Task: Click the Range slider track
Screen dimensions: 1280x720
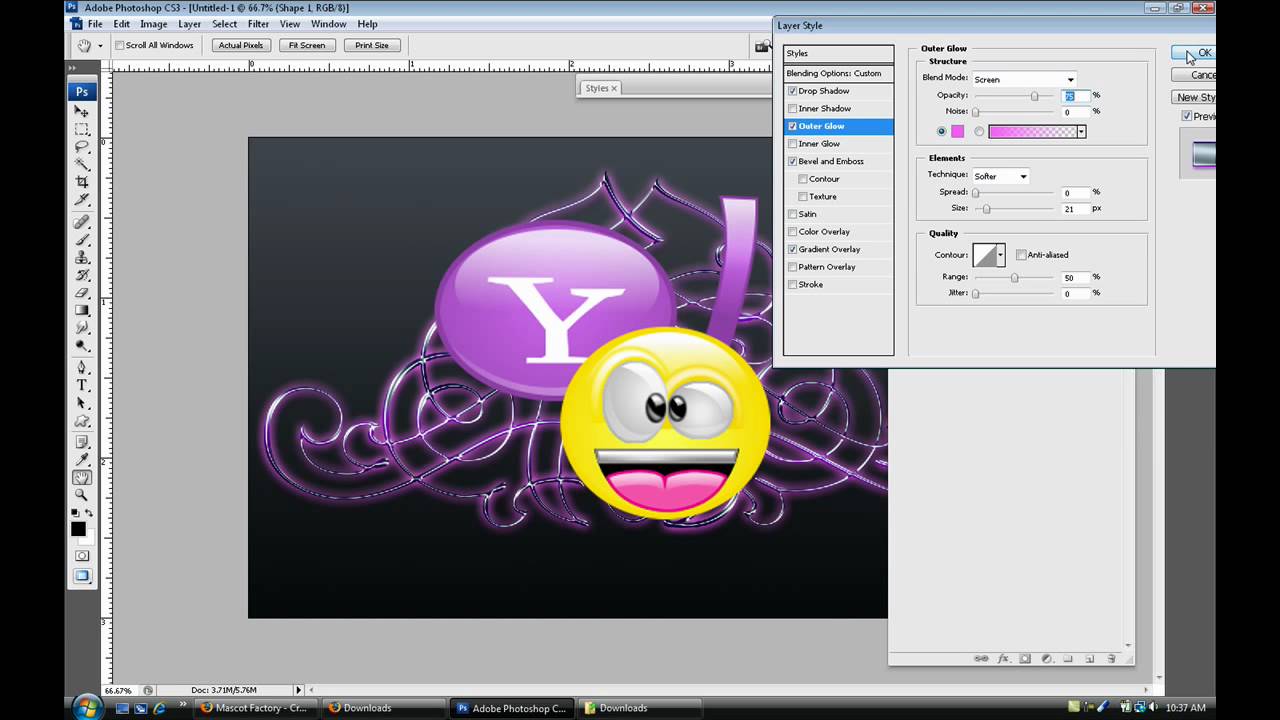Action: tap(1013, 277)
